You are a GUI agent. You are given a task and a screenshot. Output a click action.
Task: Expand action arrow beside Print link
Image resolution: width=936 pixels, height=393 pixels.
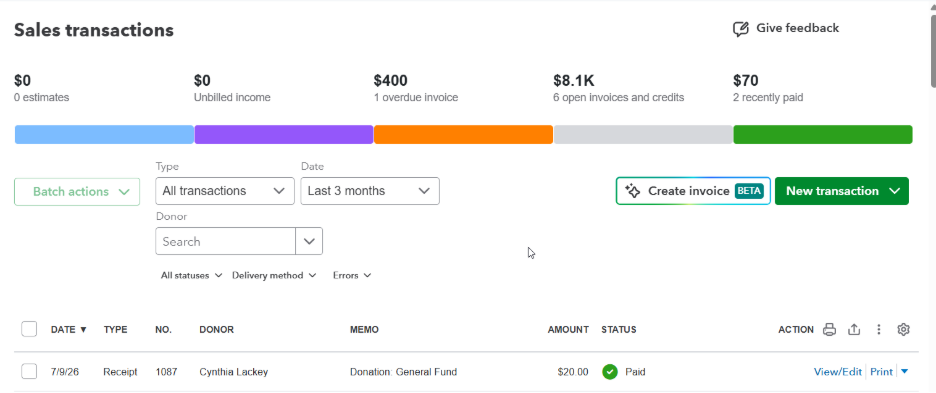tap(904, 371)
